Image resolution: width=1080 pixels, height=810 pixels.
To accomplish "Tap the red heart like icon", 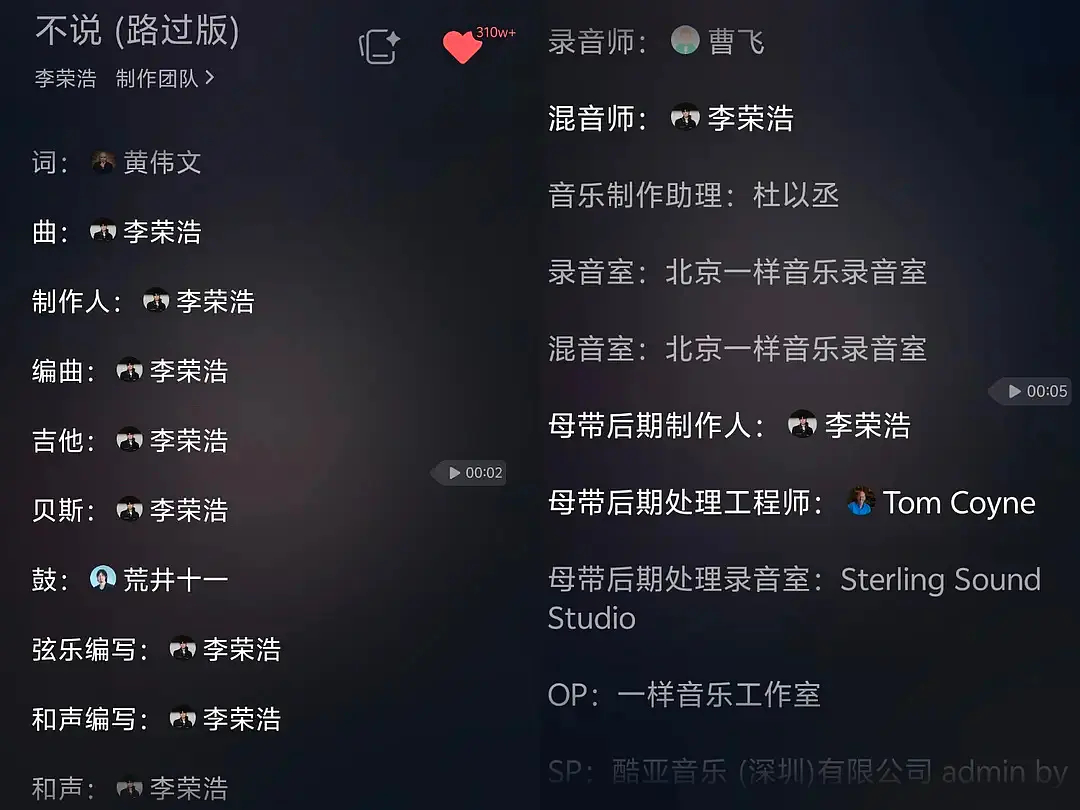I will coord(461,47).
